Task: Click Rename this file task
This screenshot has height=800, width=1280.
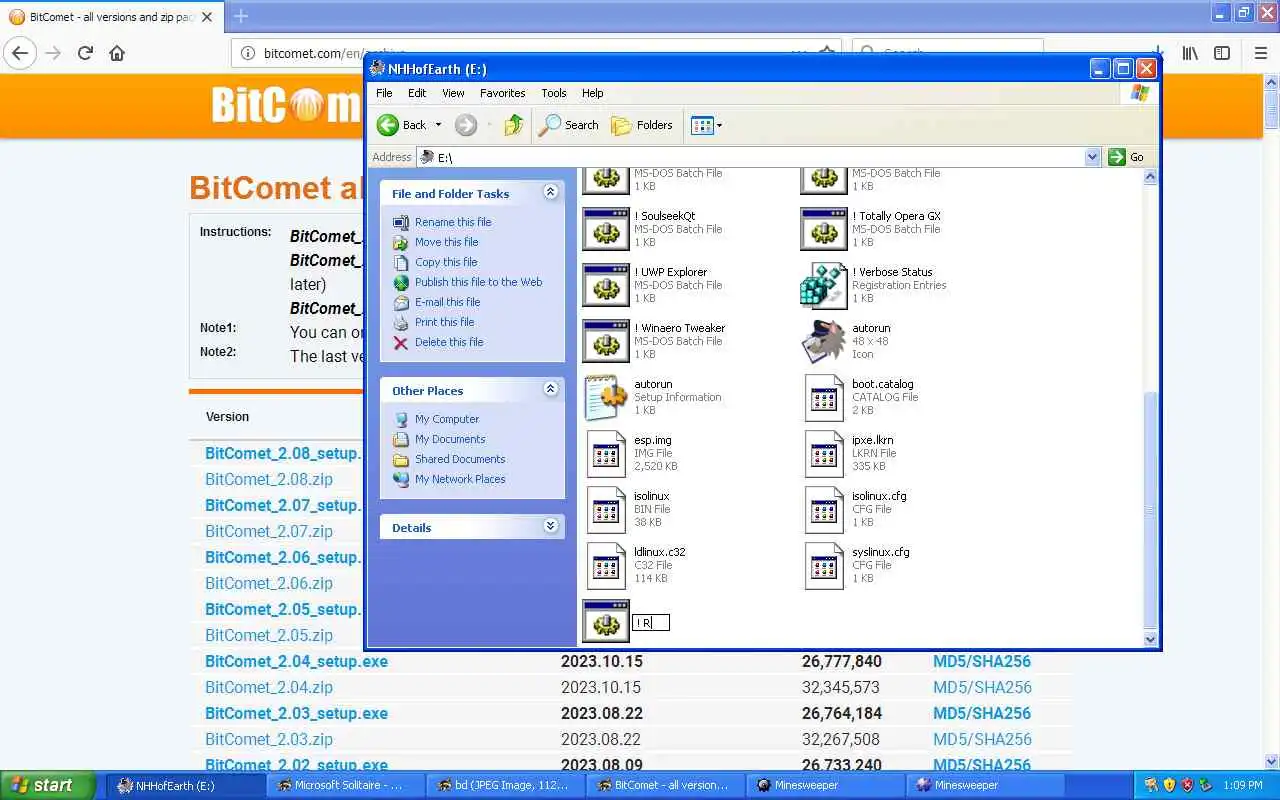Action: (453, 222)
